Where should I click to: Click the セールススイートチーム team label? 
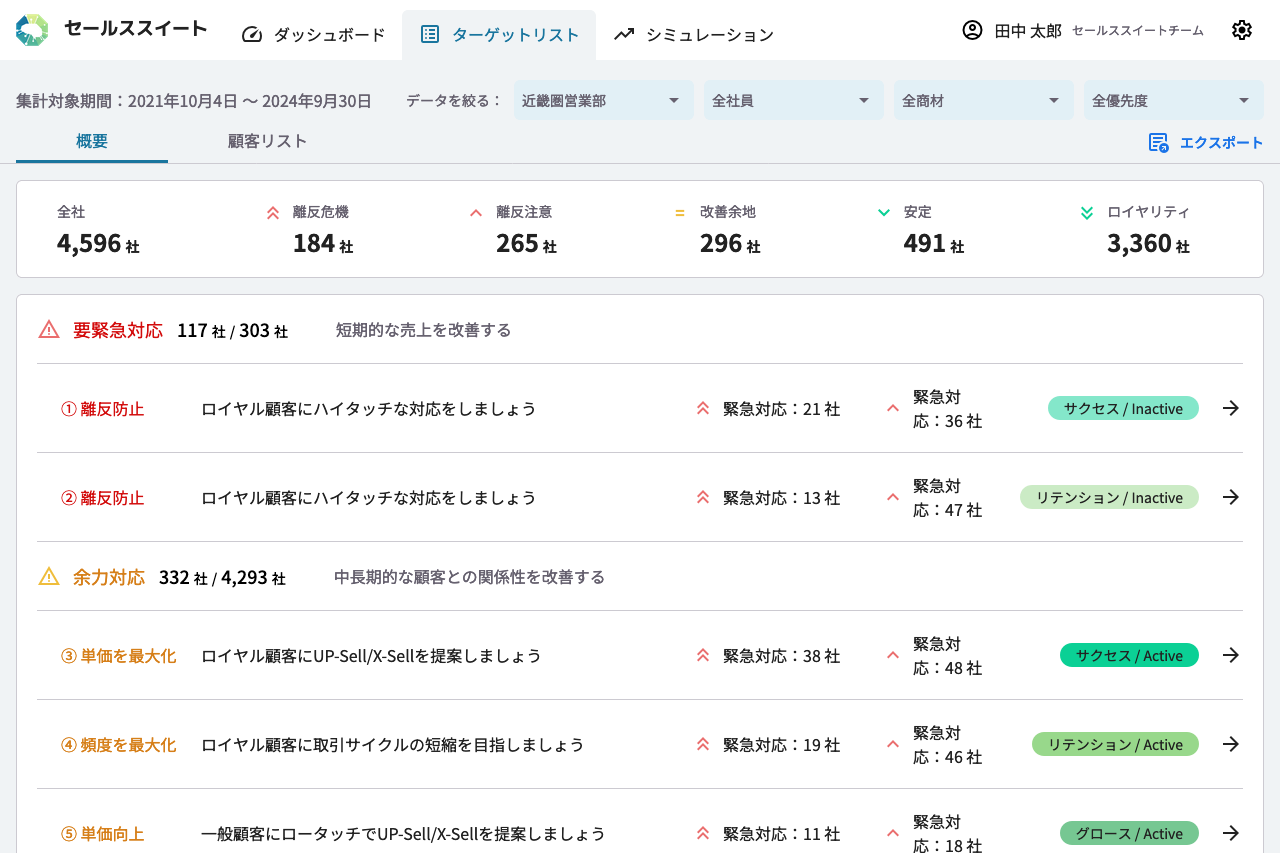click(x=1138, y=31)
